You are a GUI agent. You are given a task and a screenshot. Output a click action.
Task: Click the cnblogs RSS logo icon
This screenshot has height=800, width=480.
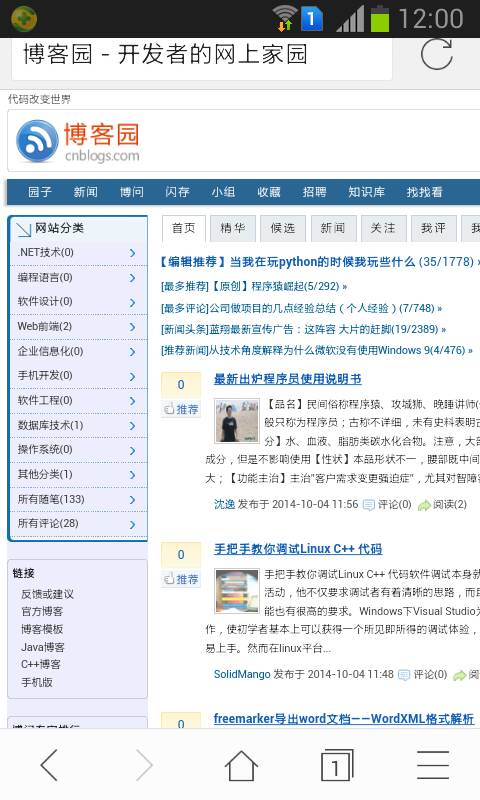click(x=37, y=141)
